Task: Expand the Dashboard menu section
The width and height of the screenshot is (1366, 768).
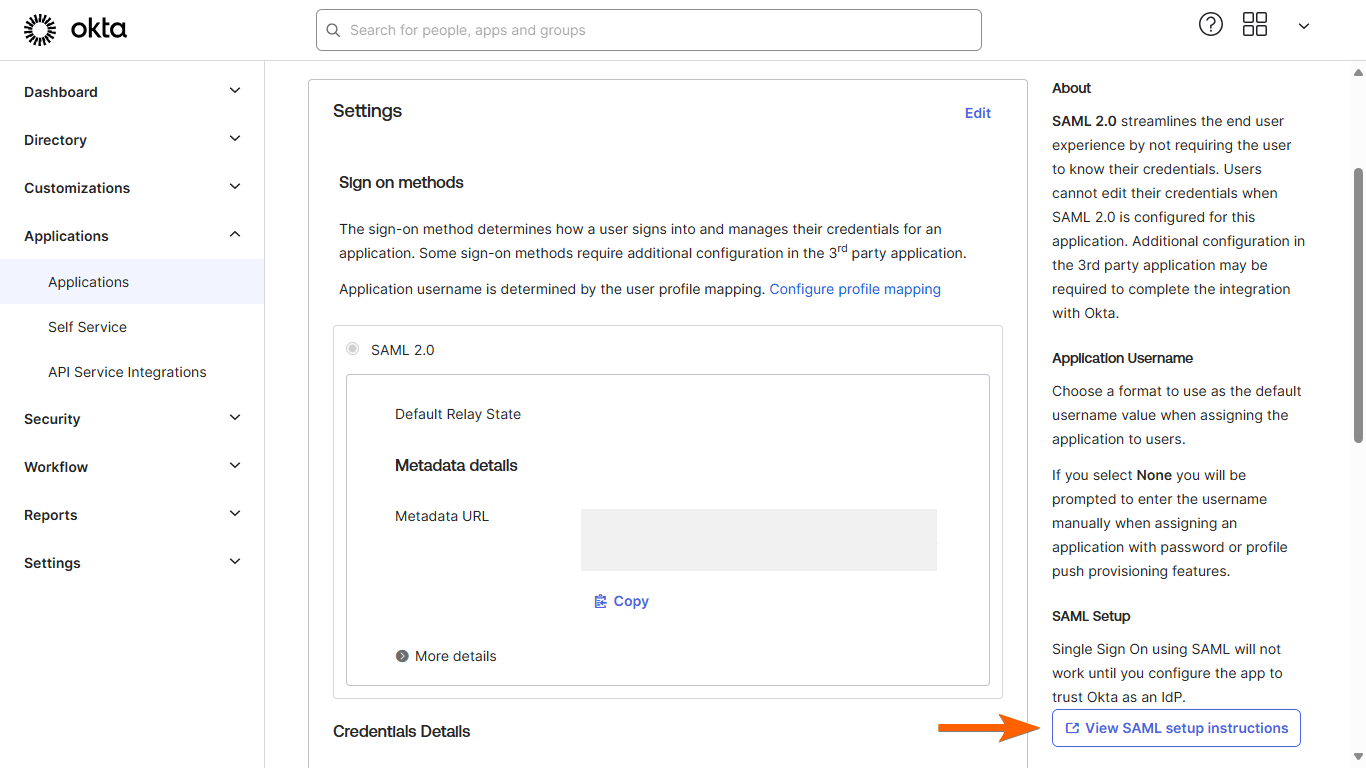Action: coord(235,91)
